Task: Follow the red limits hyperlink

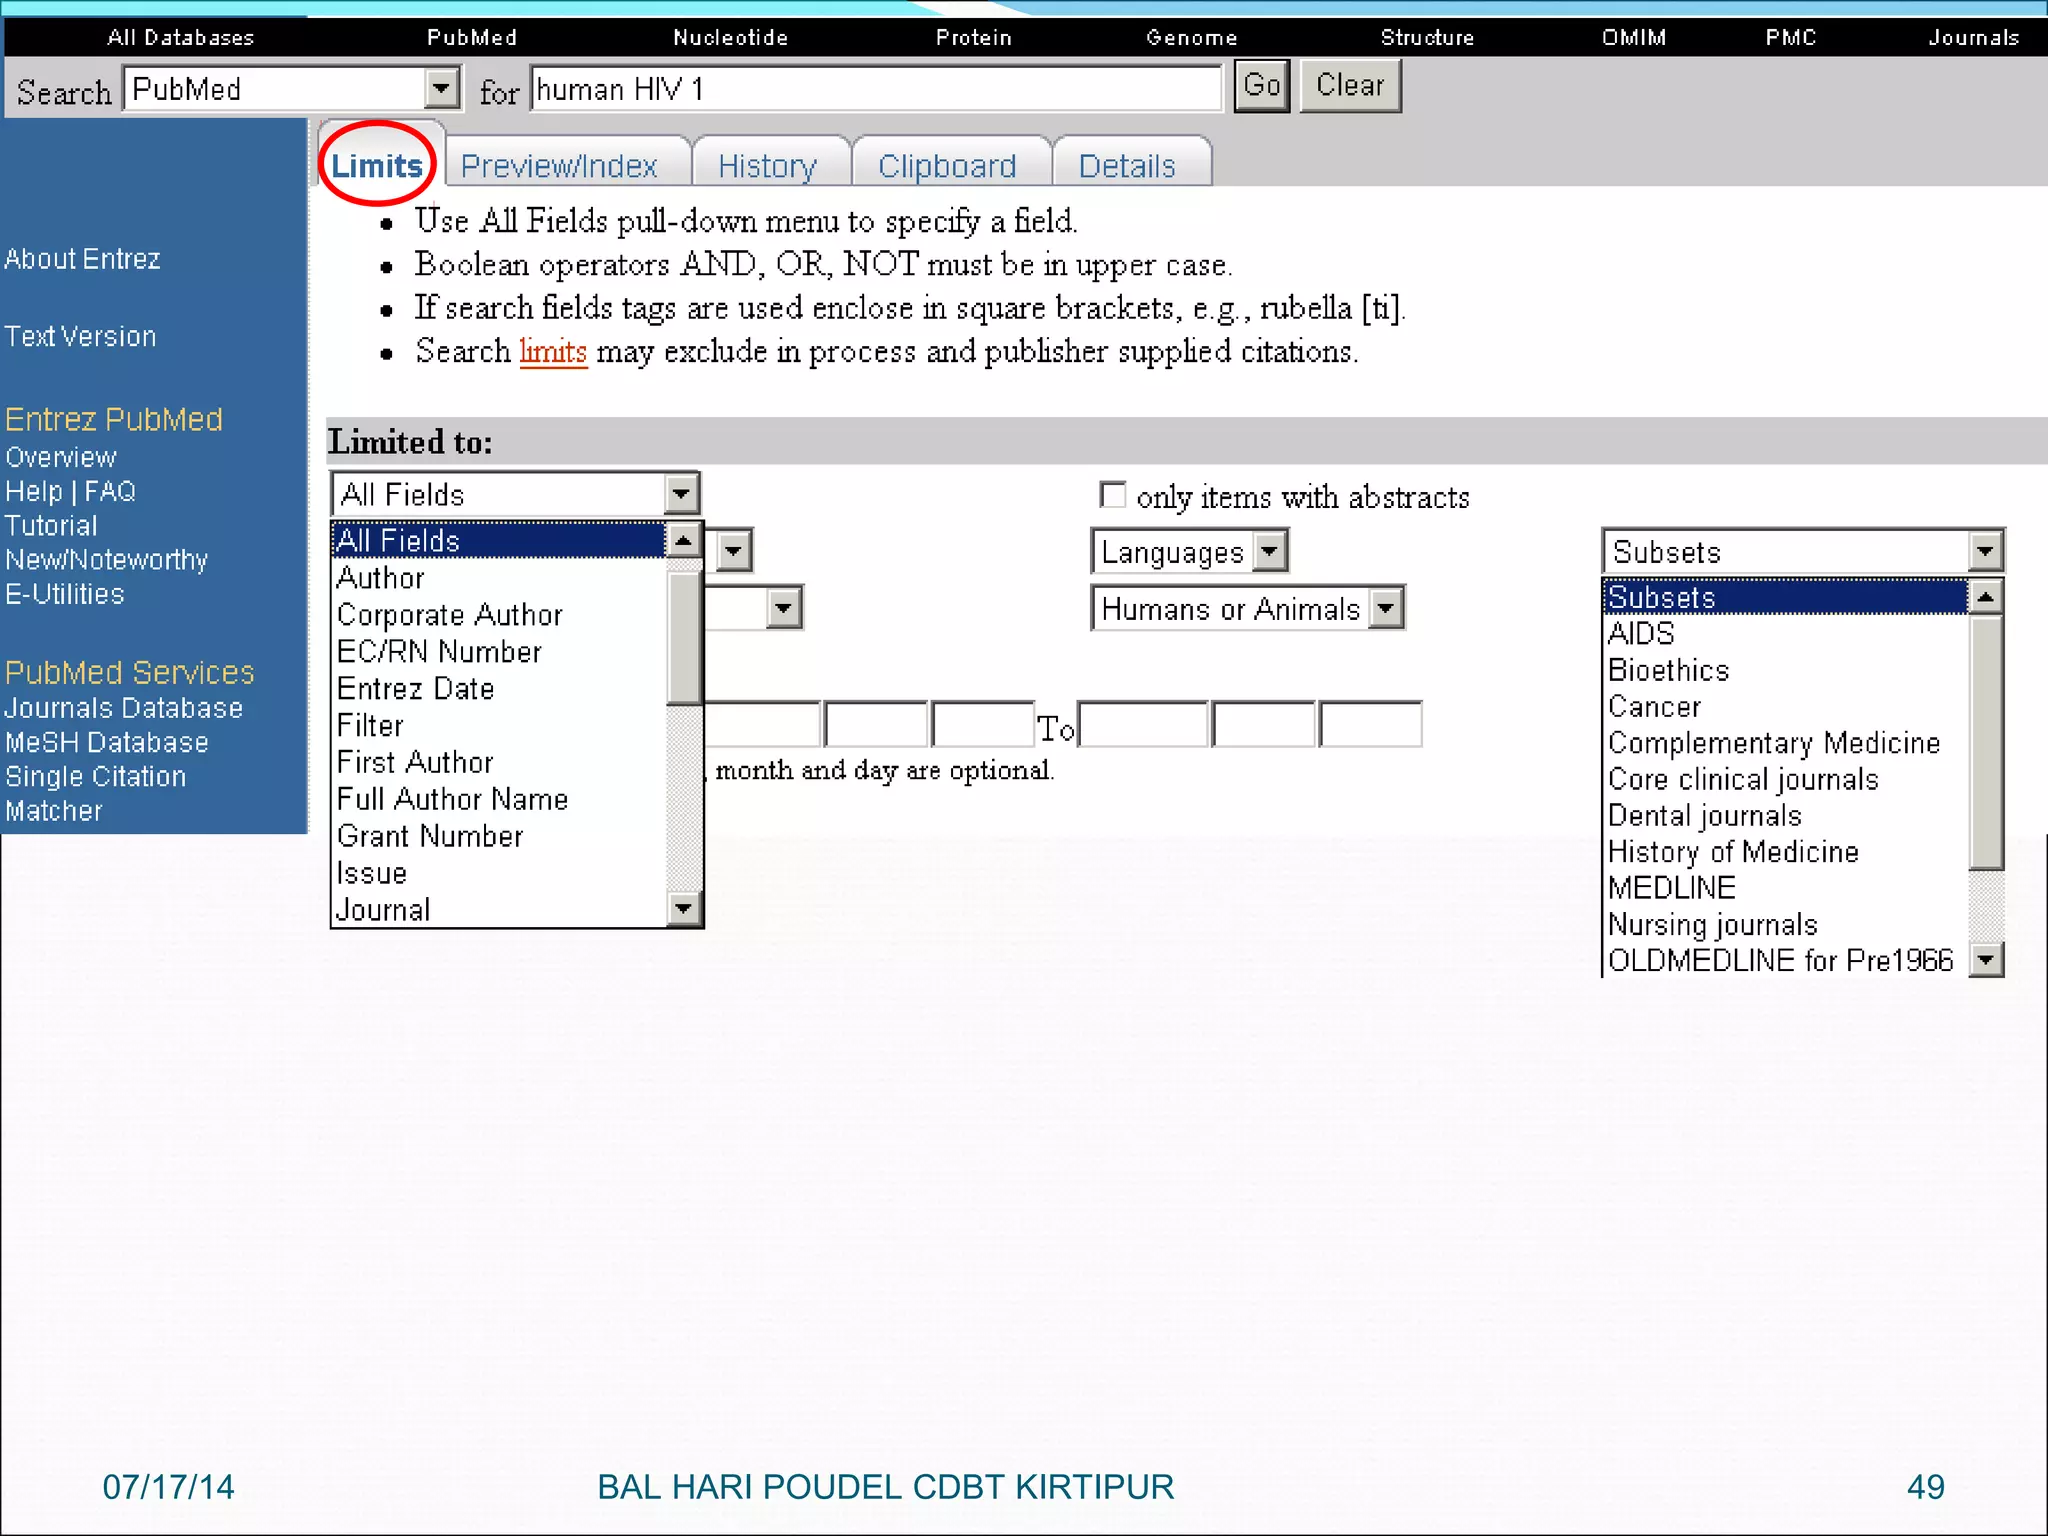Action: point(553,352)
